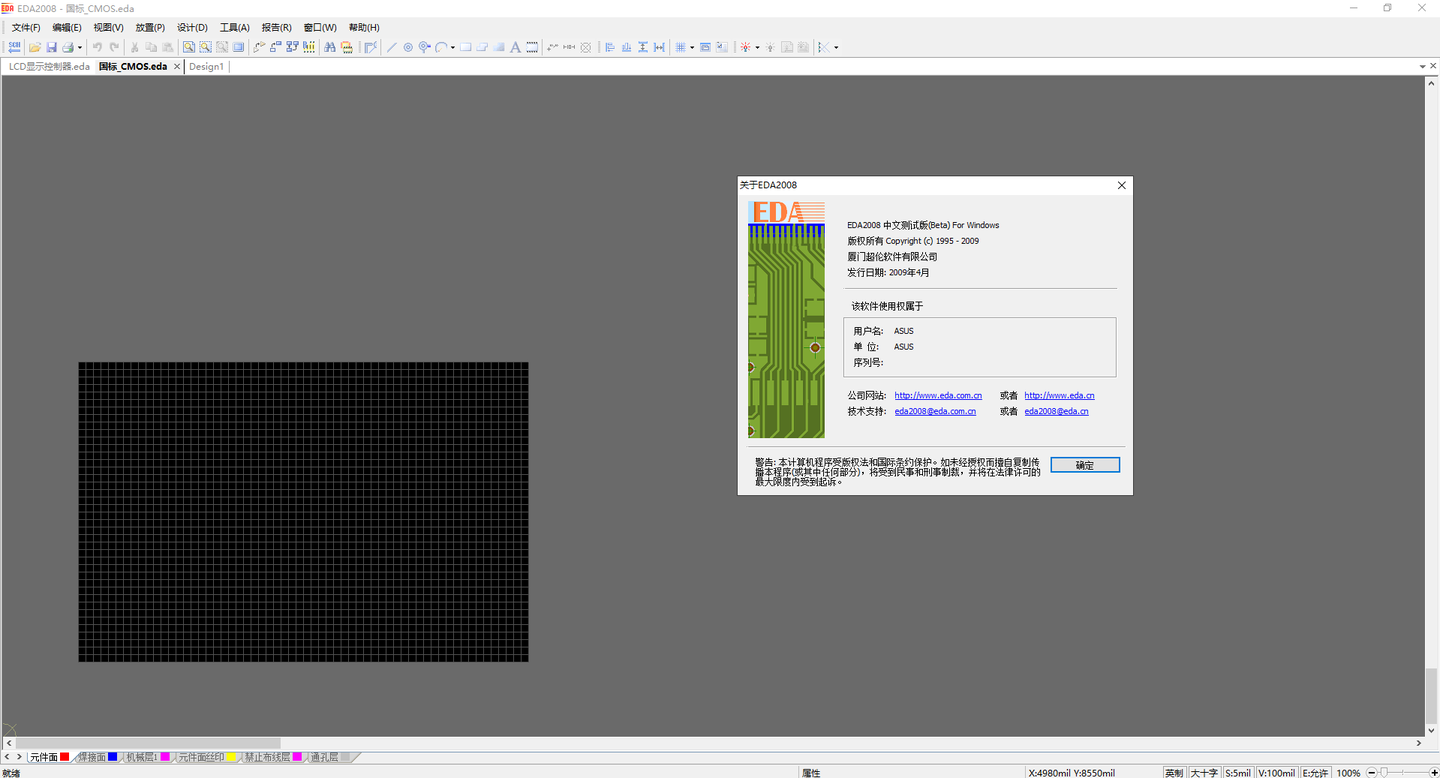Select the 元件面丝印 layer tab
The height and width of the screenshot is (778, 1440).
[x=207, y=758]
